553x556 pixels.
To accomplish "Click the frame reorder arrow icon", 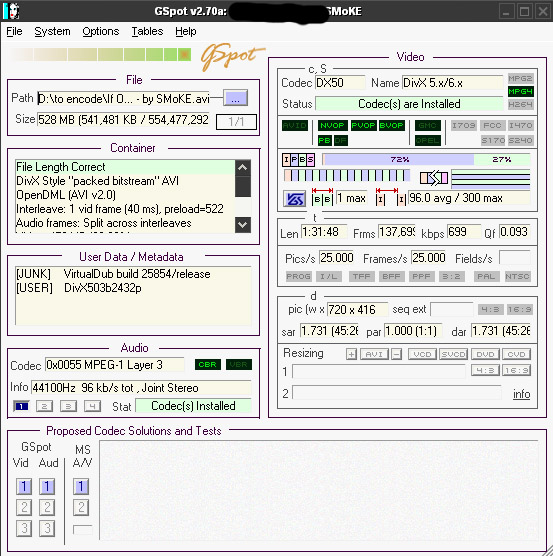I will (434, 178).
